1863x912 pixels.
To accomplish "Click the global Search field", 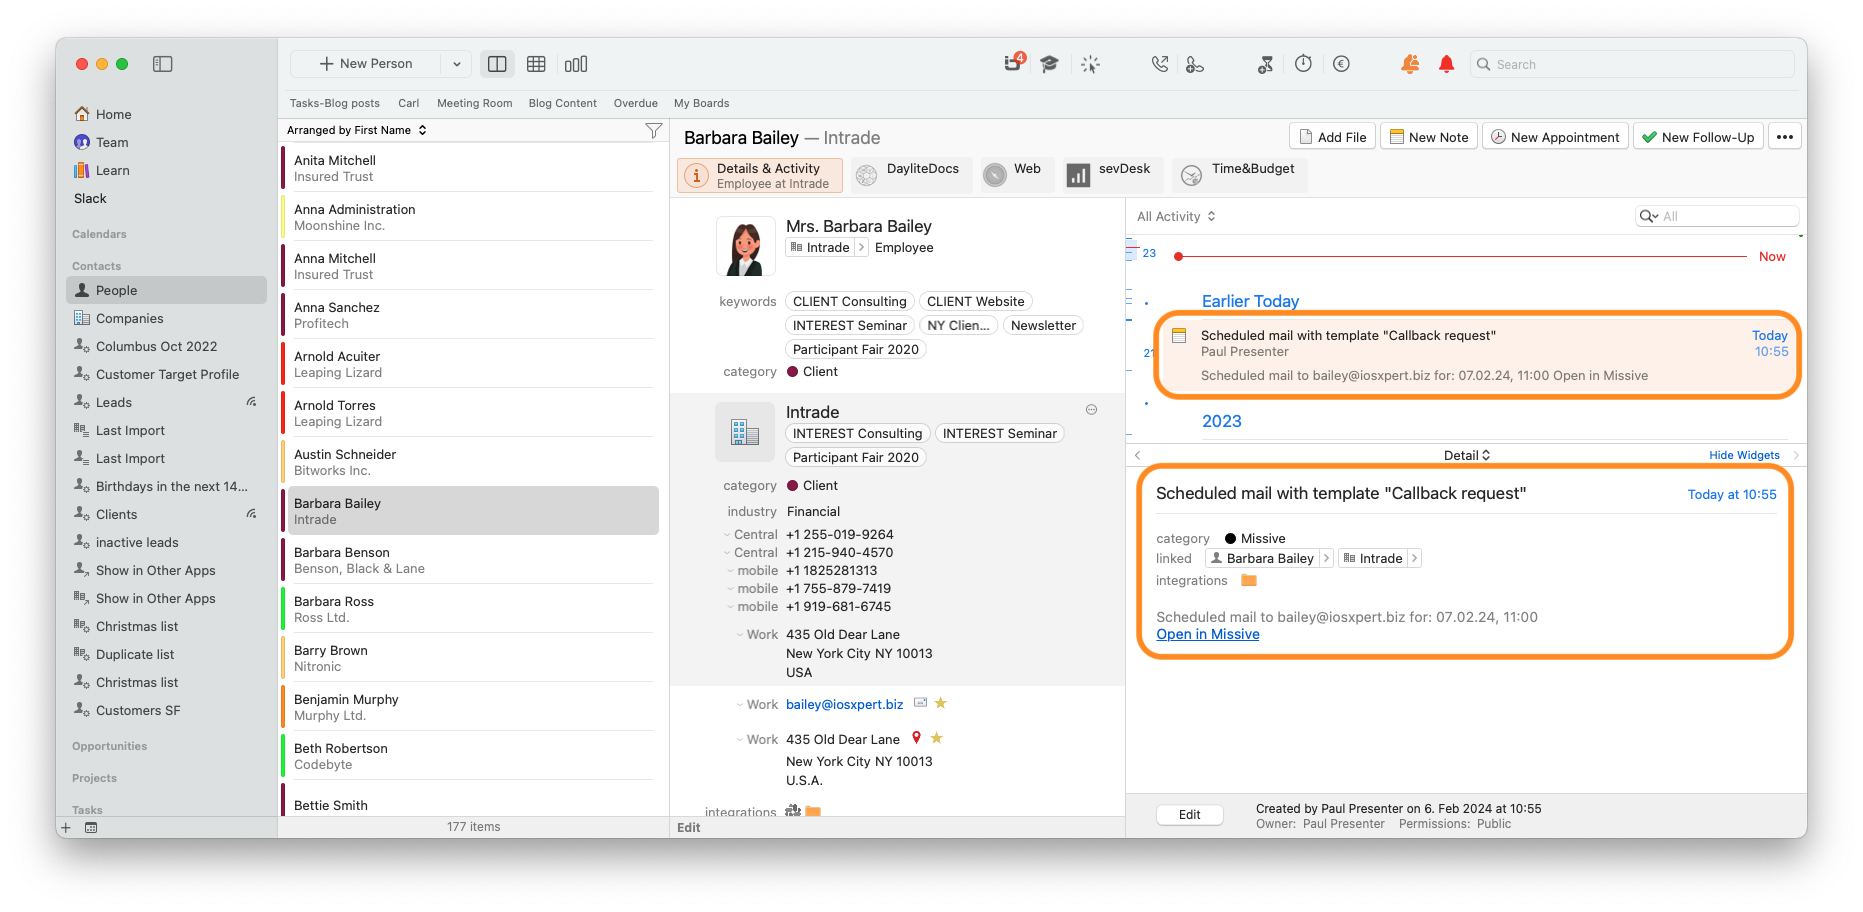I will (x=1632, y=64).
